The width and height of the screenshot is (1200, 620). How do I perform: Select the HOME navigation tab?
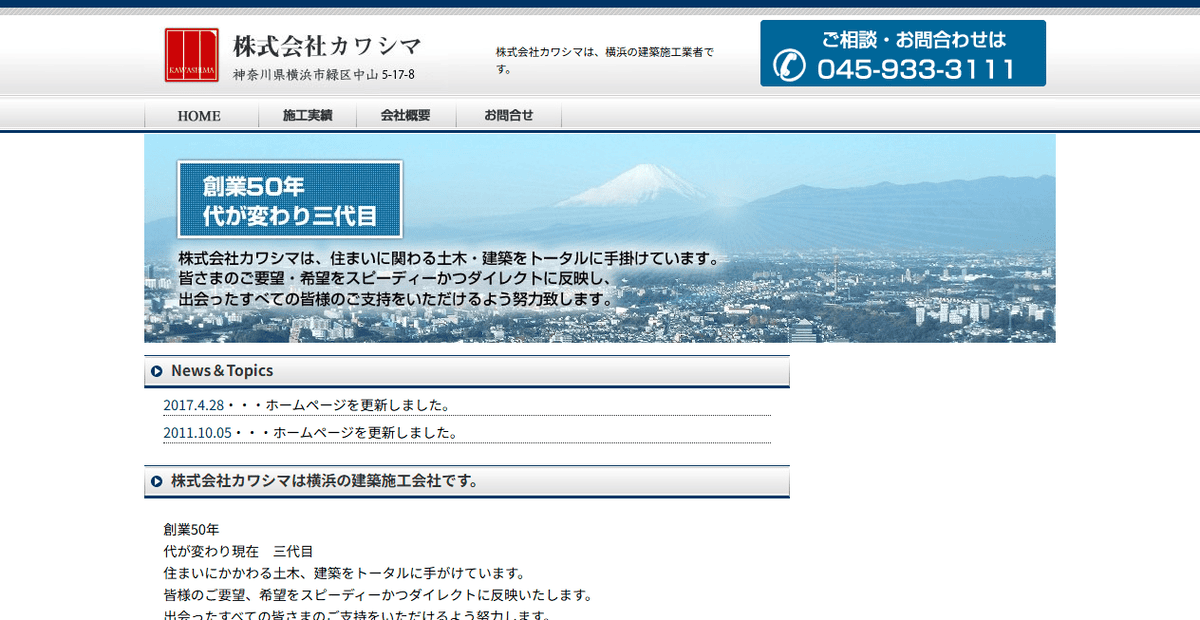(x=201, y=115)
